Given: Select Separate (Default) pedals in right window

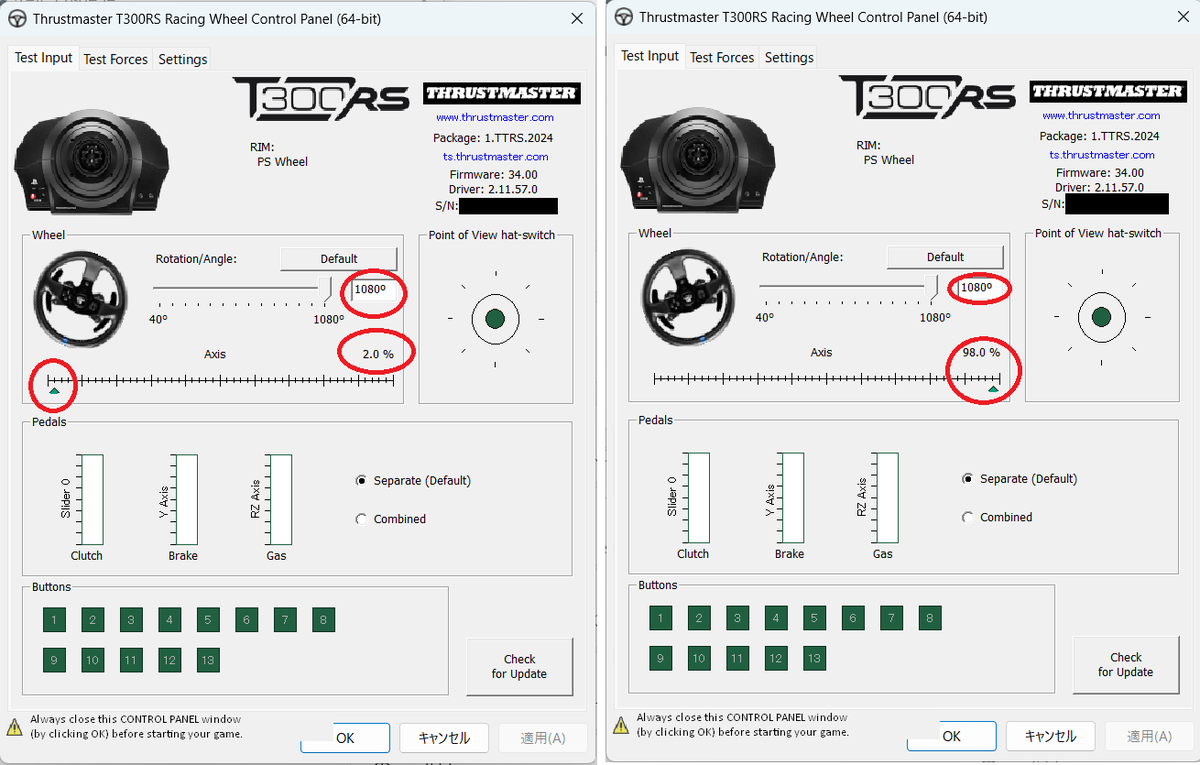Looking at the screenshot, I should 1020,479.
